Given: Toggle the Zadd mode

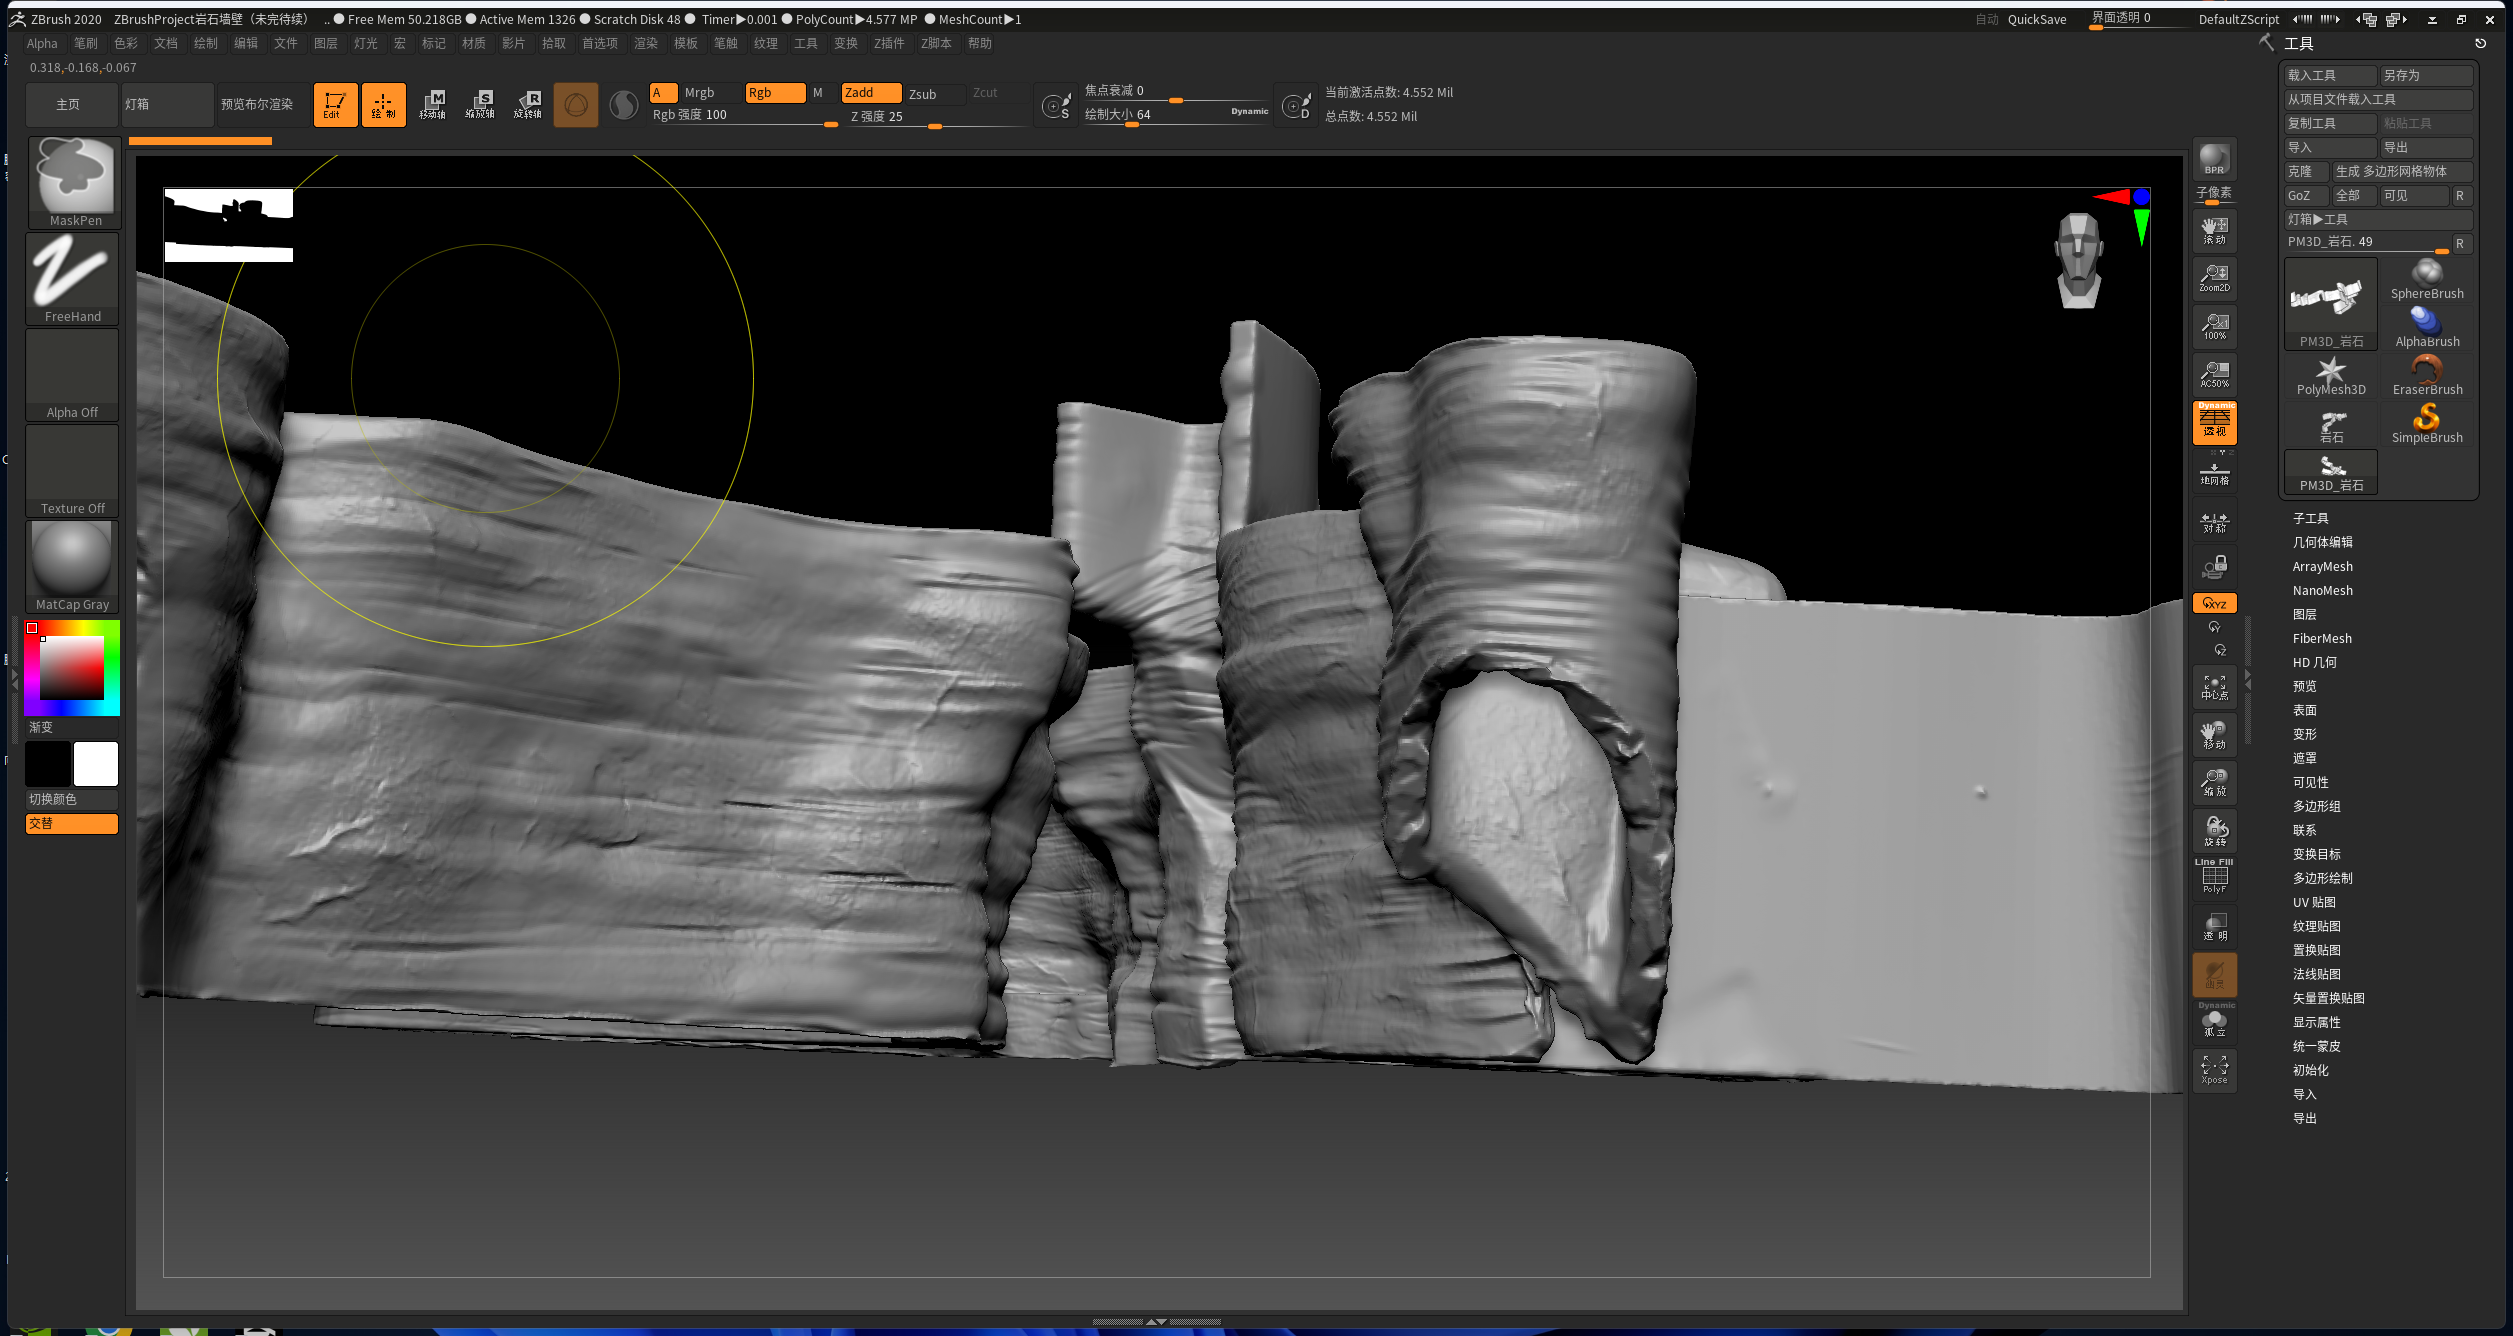Looking at the screenshot, I should [x=869, y=93].
